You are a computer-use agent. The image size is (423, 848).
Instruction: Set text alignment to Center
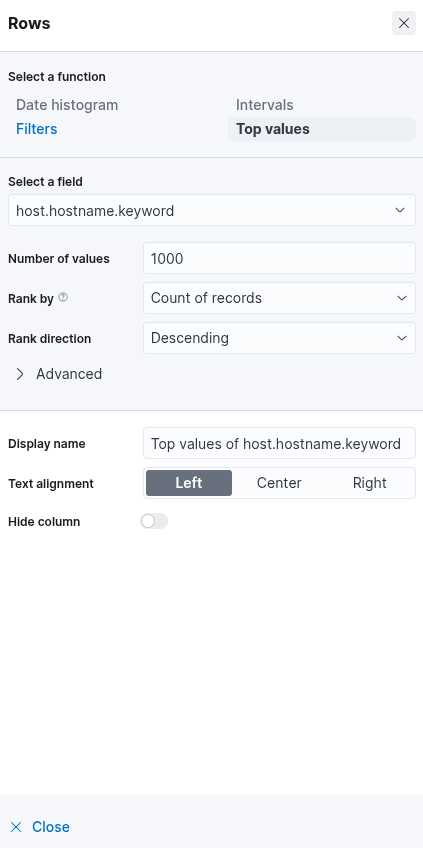[x=279, y=483]
